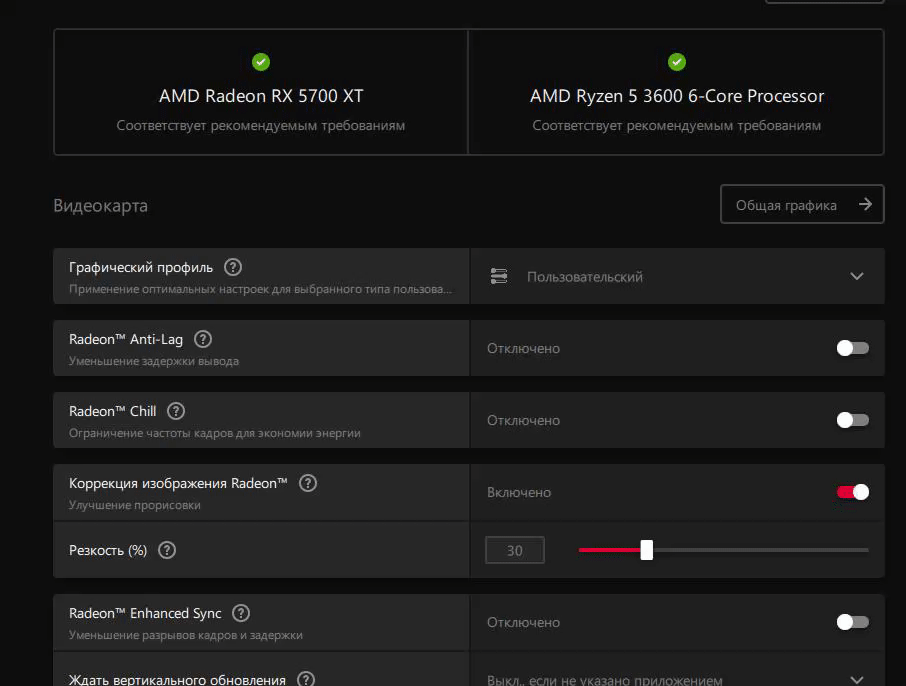906x686 pixels.
Task: Click the Резкость value field showing 30
Action: pyautogui.click(x=515, y=550)
